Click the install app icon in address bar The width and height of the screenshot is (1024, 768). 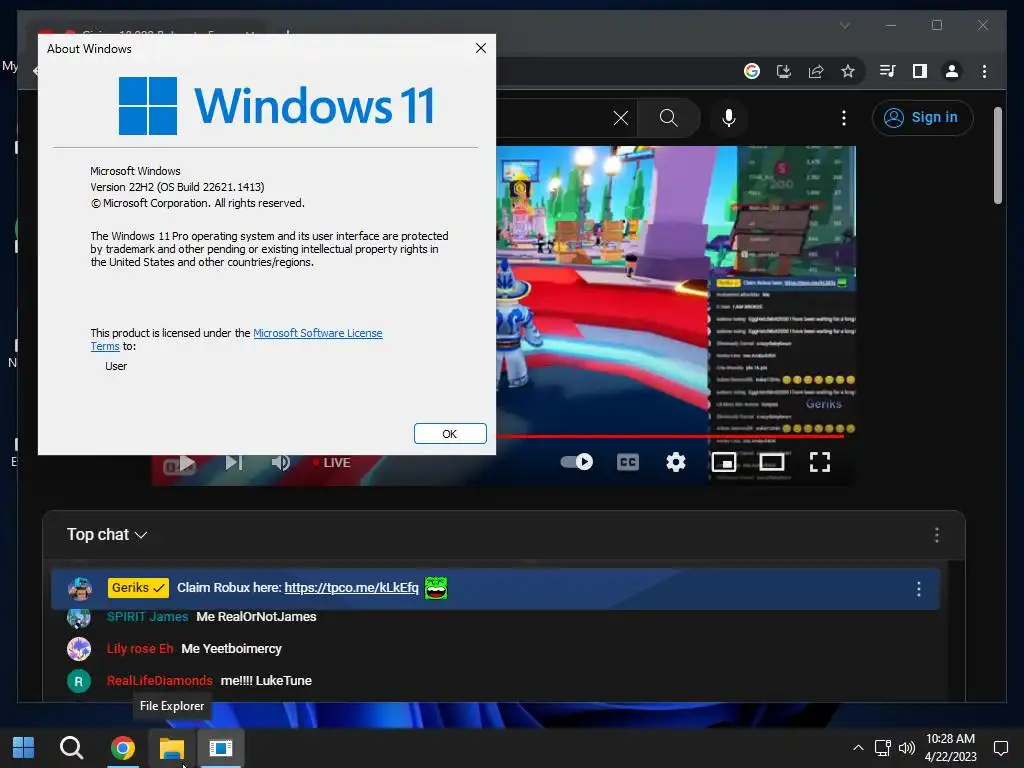pos(784,71)
